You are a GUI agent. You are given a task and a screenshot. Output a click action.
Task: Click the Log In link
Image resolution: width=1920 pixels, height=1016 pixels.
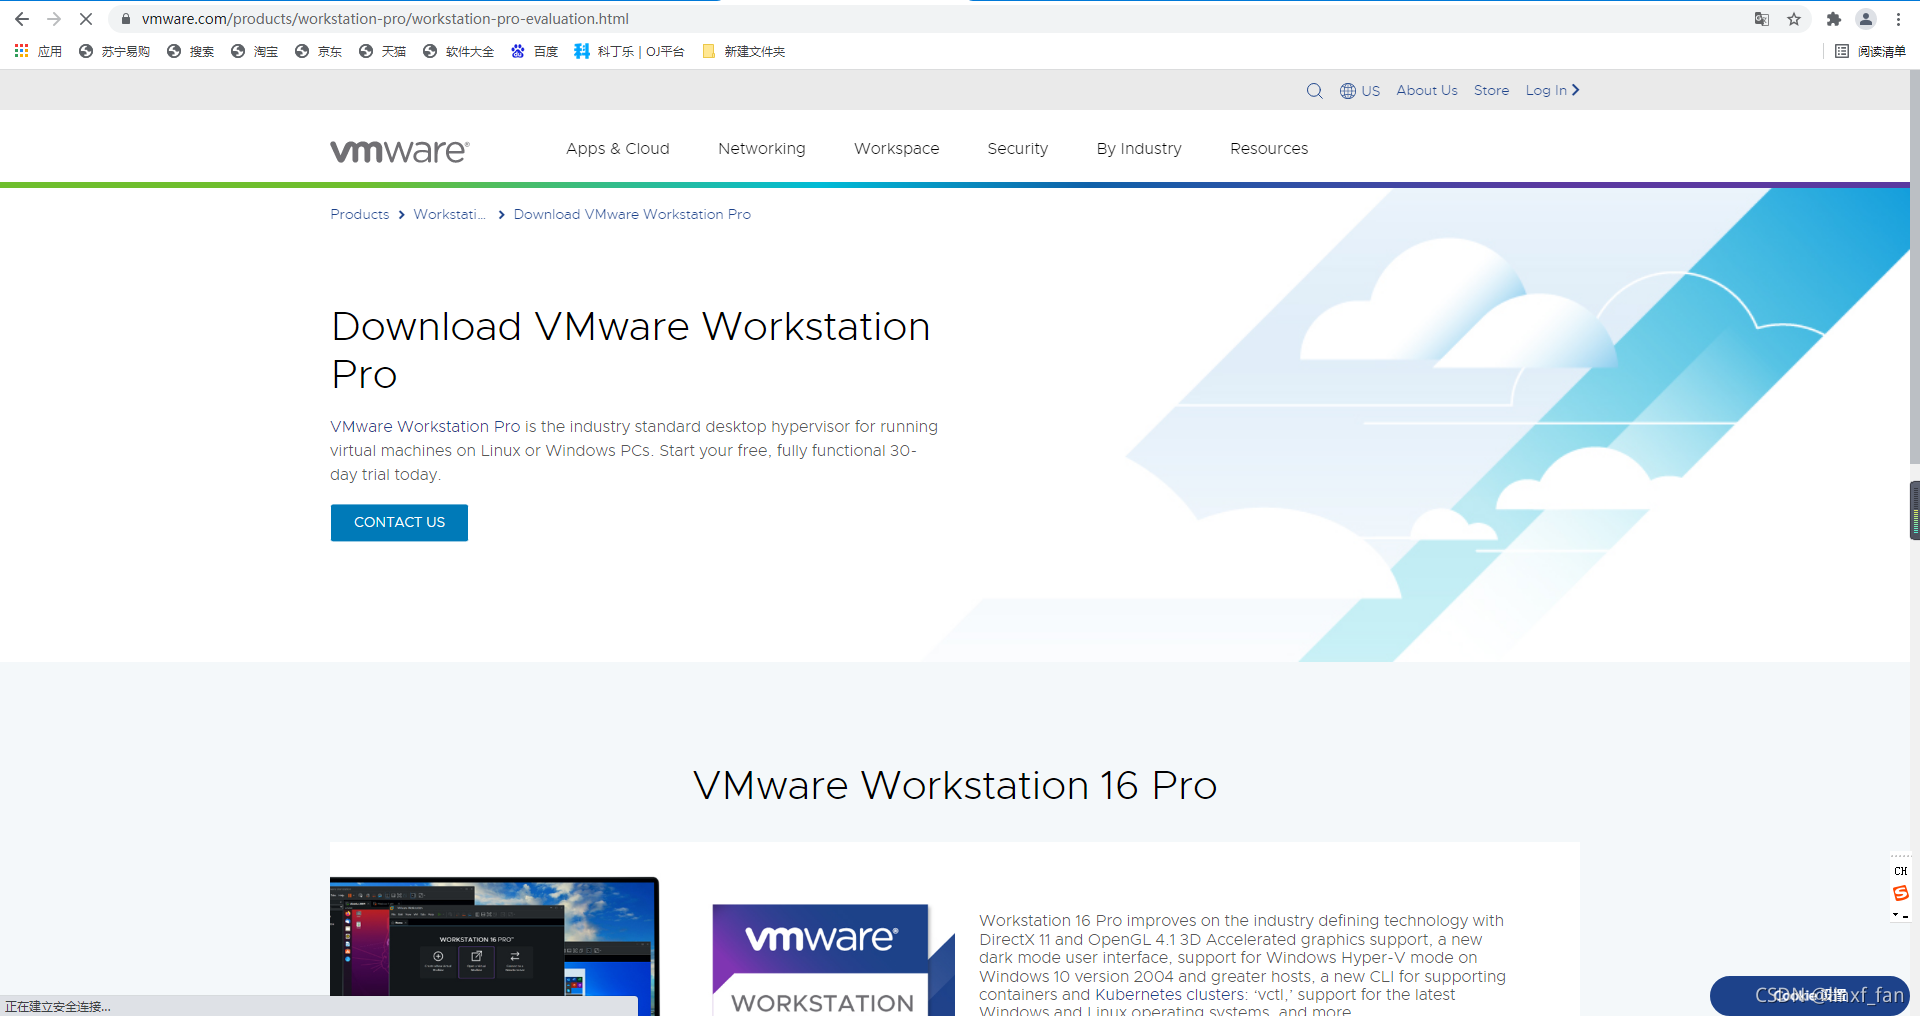coord(1552,90)
